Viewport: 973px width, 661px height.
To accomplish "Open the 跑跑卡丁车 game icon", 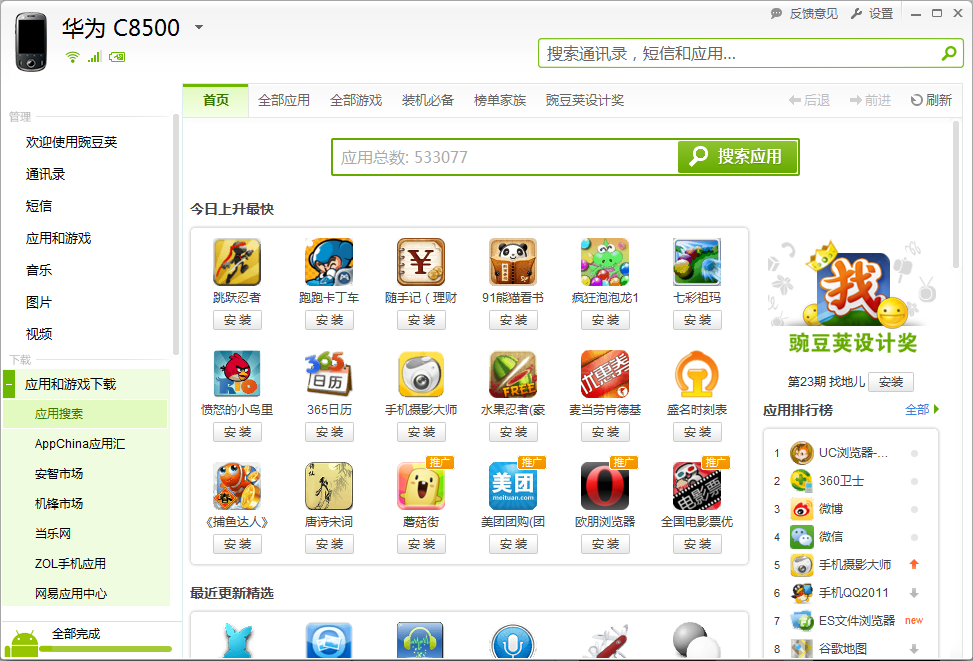I will (x=329, y=262).
